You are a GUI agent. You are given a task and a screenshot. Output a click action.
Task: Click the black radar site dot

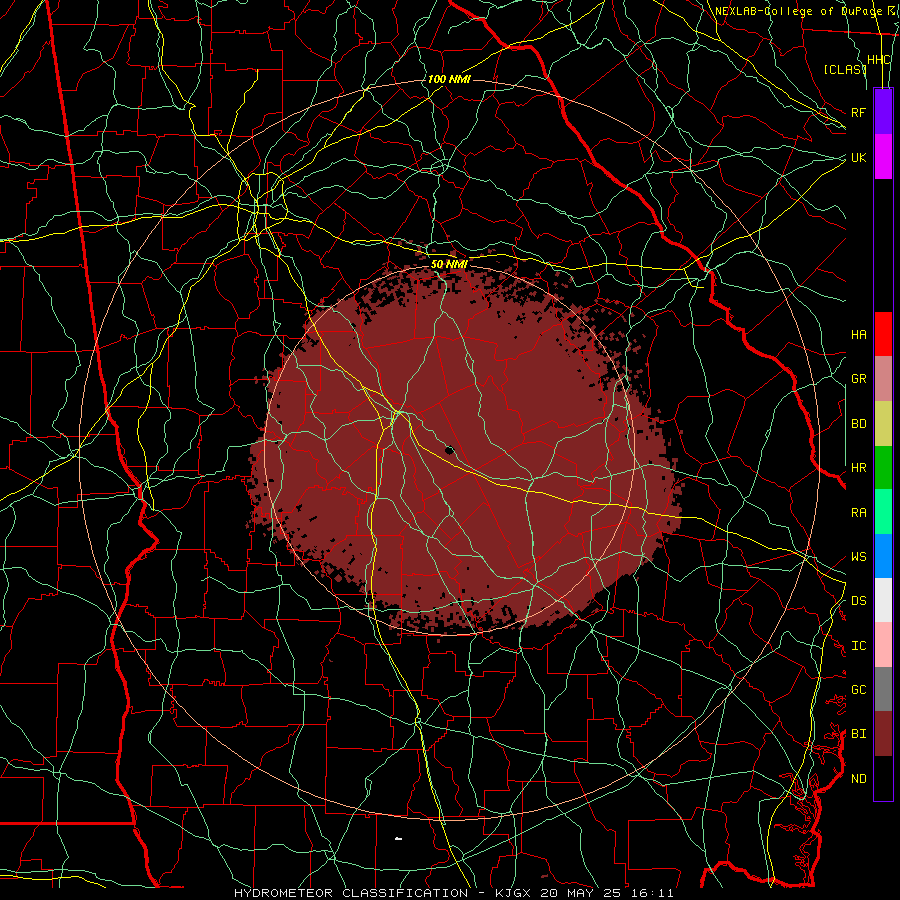pos(449,450)
